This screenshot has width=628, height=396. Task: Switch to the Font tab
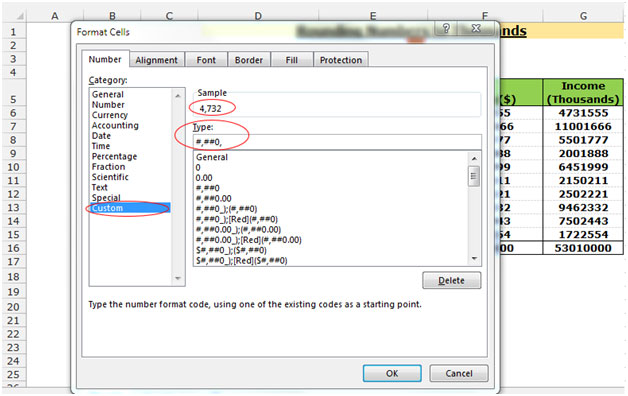click(206, 60)
